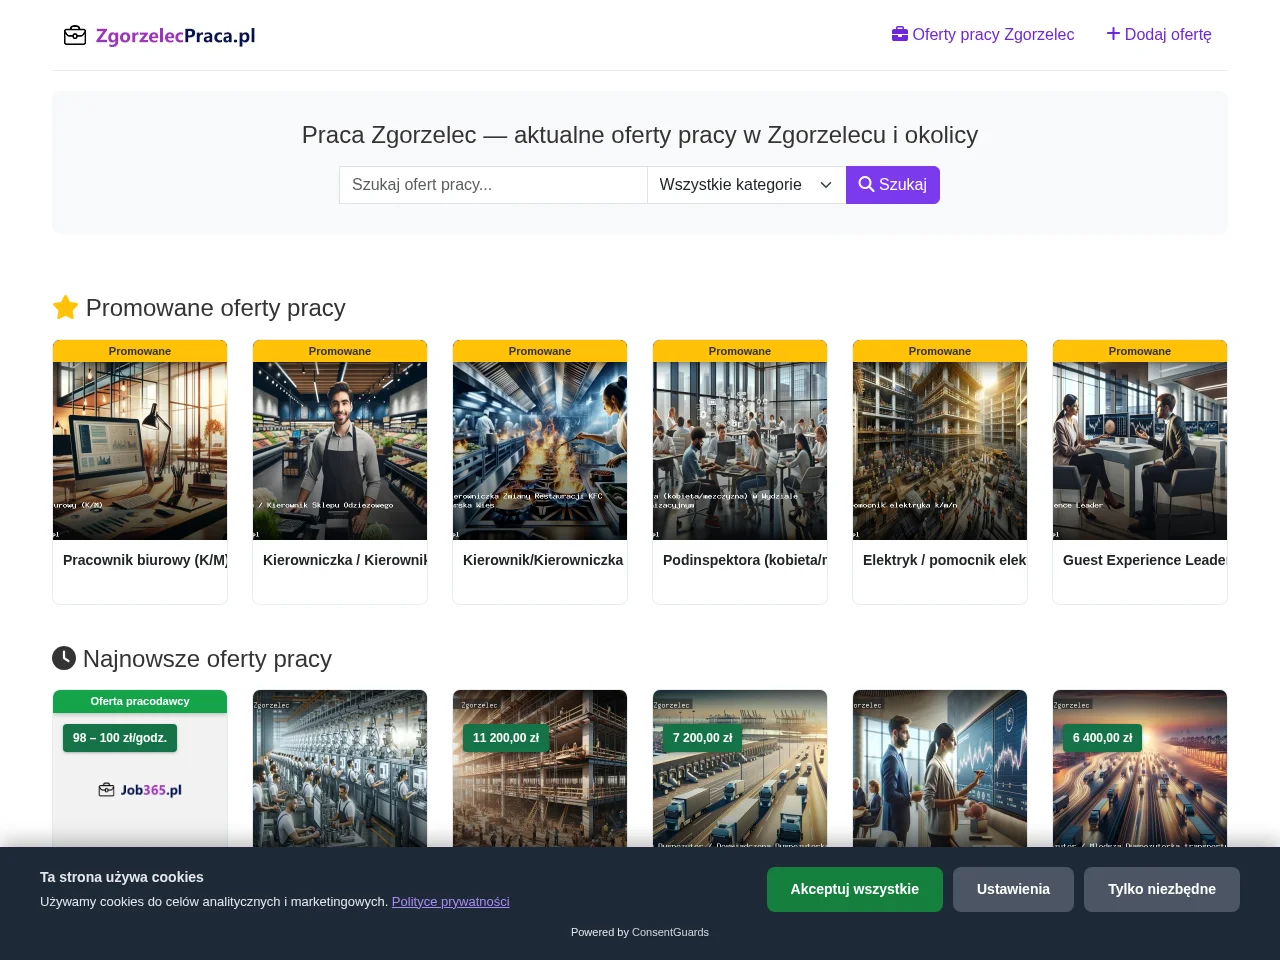Open Oferty pracy Zgorzelec menu link

coord(983,34)
